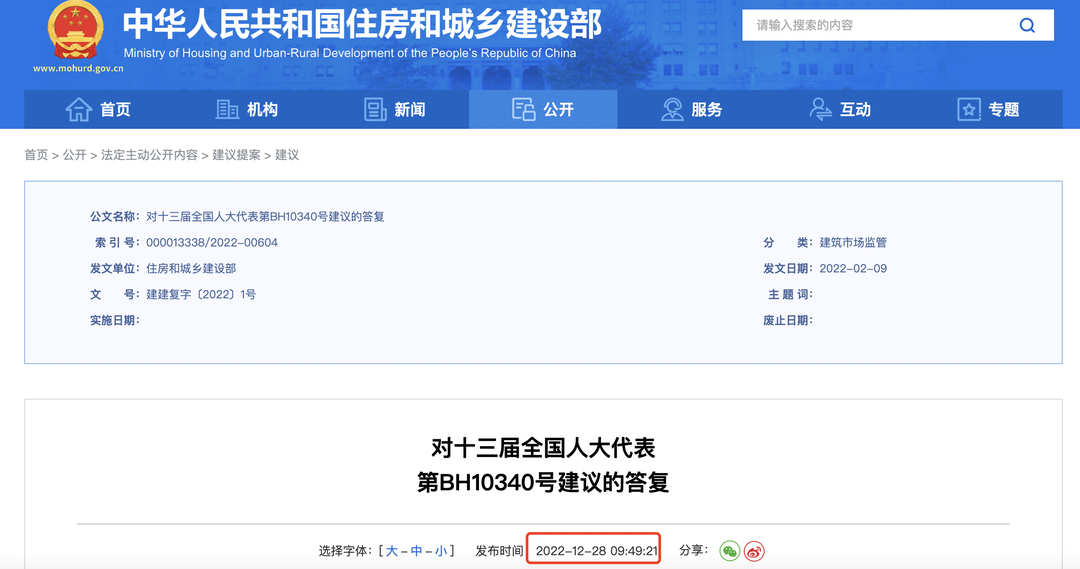The width and height of the screenshot is (1080, 569).
Task: Open the 公开 navigation tab
Action: click(543, 110)
